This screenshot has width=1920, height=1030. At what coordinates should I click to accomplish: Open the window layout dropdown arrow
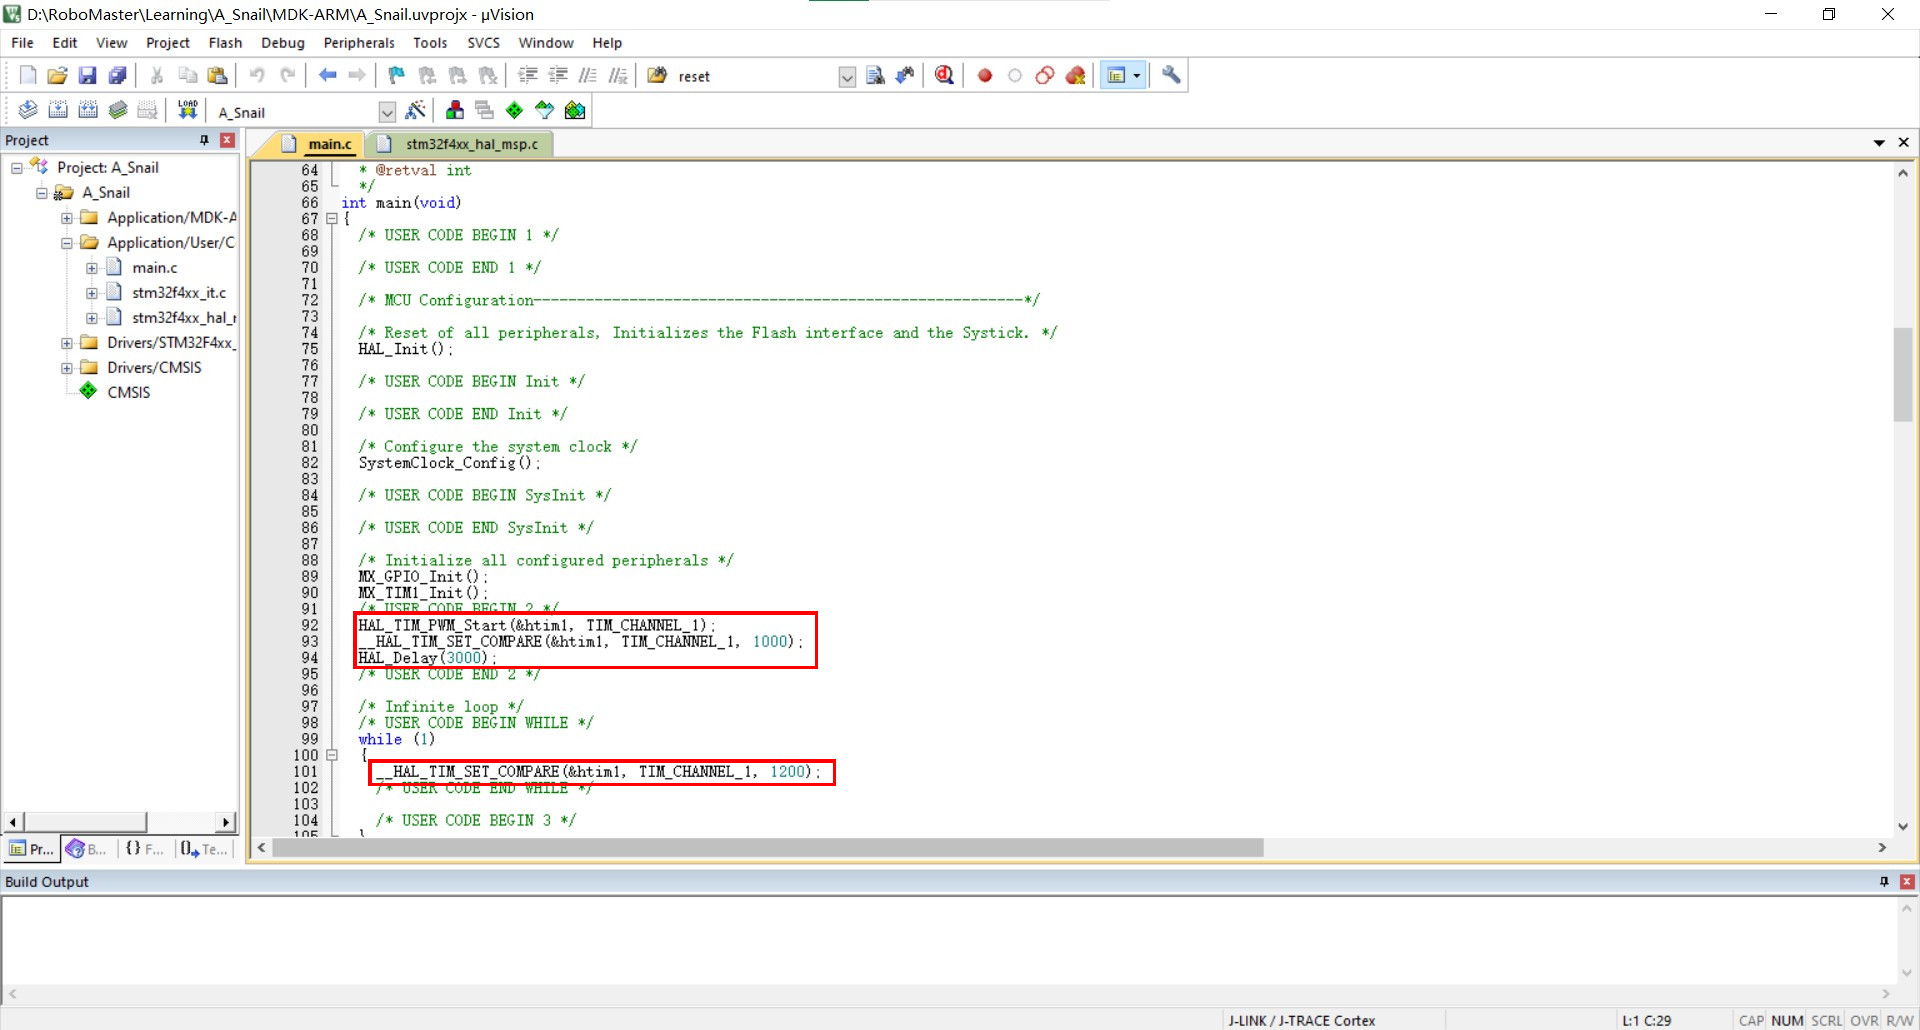[1137, 75]
